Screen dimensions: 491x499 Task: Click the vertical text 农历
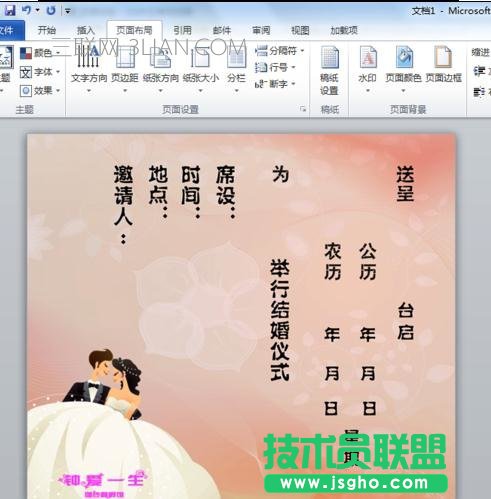[x=333, y=261]
